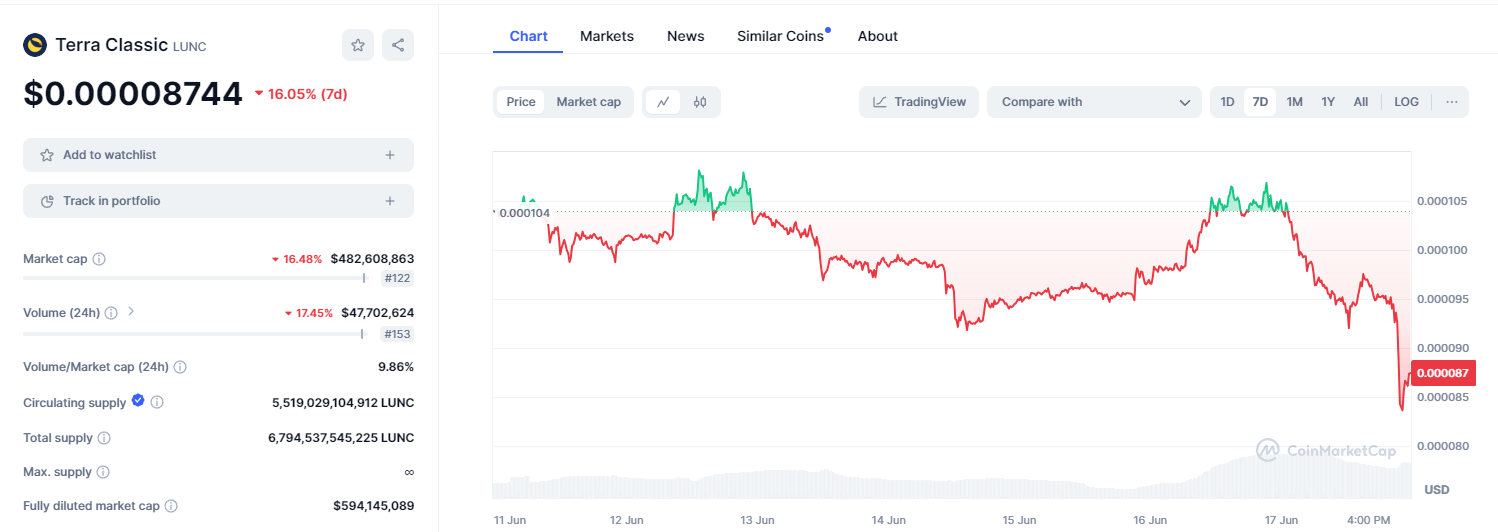Click the Total supply info icon

coord(104,438)
